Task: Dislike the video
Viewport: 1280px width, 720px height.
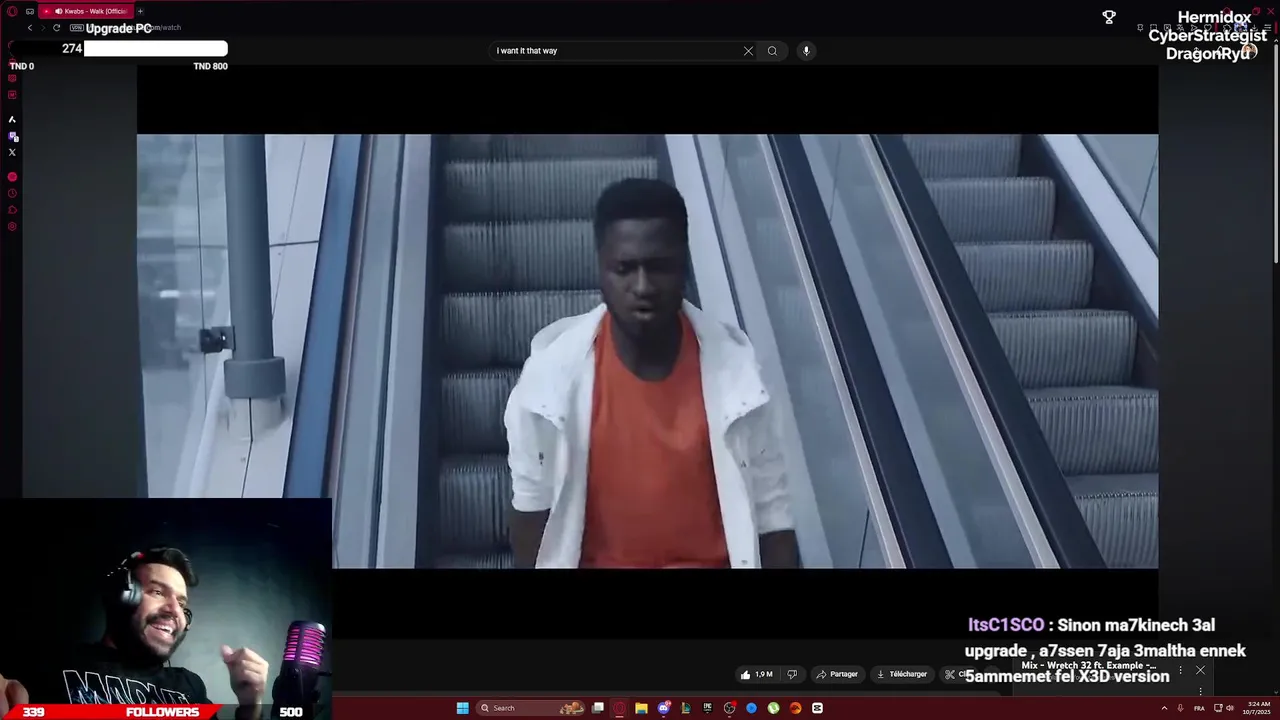Action: [792, 674]
